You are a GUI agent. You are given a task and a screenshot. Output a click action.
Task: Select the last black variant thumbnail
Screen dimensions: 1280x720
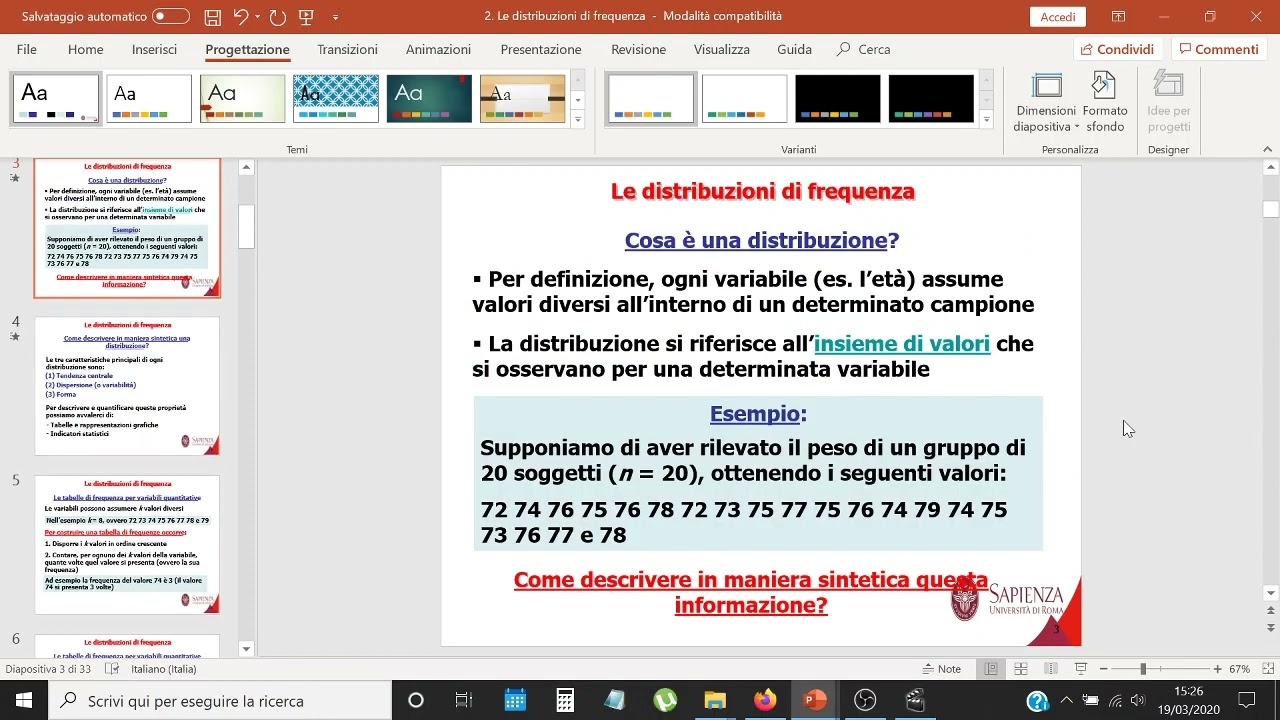(931, 98)
